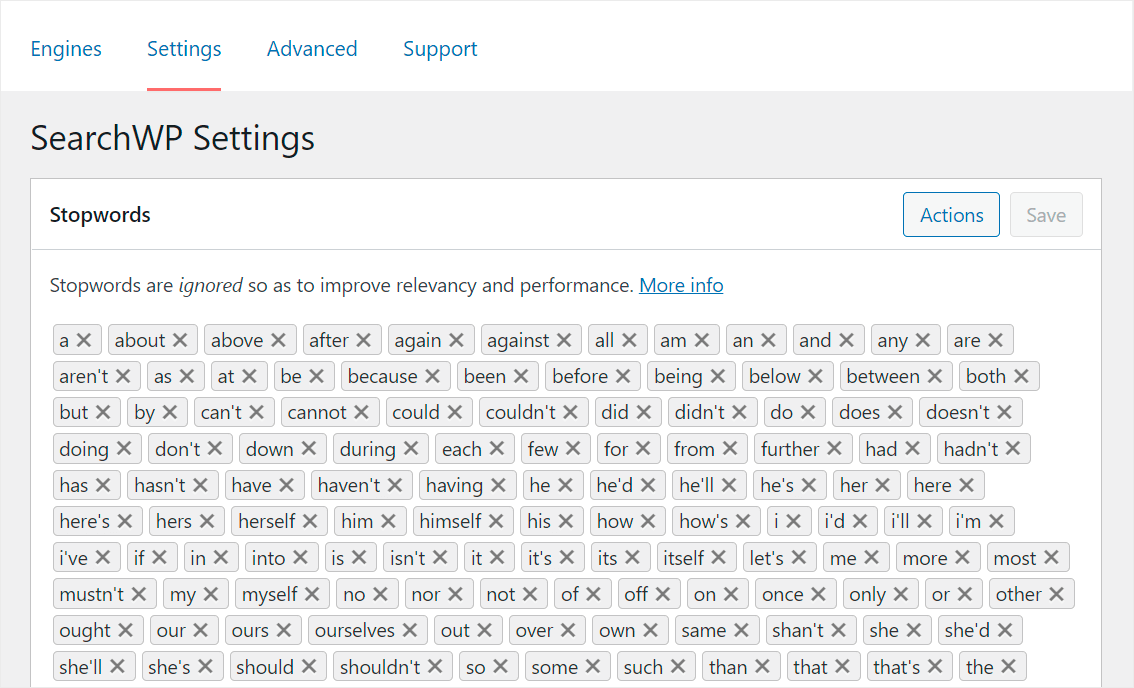Remove 'against' using its X icon
Viewport: 1134px width, 688px height.
coord(564,340)
